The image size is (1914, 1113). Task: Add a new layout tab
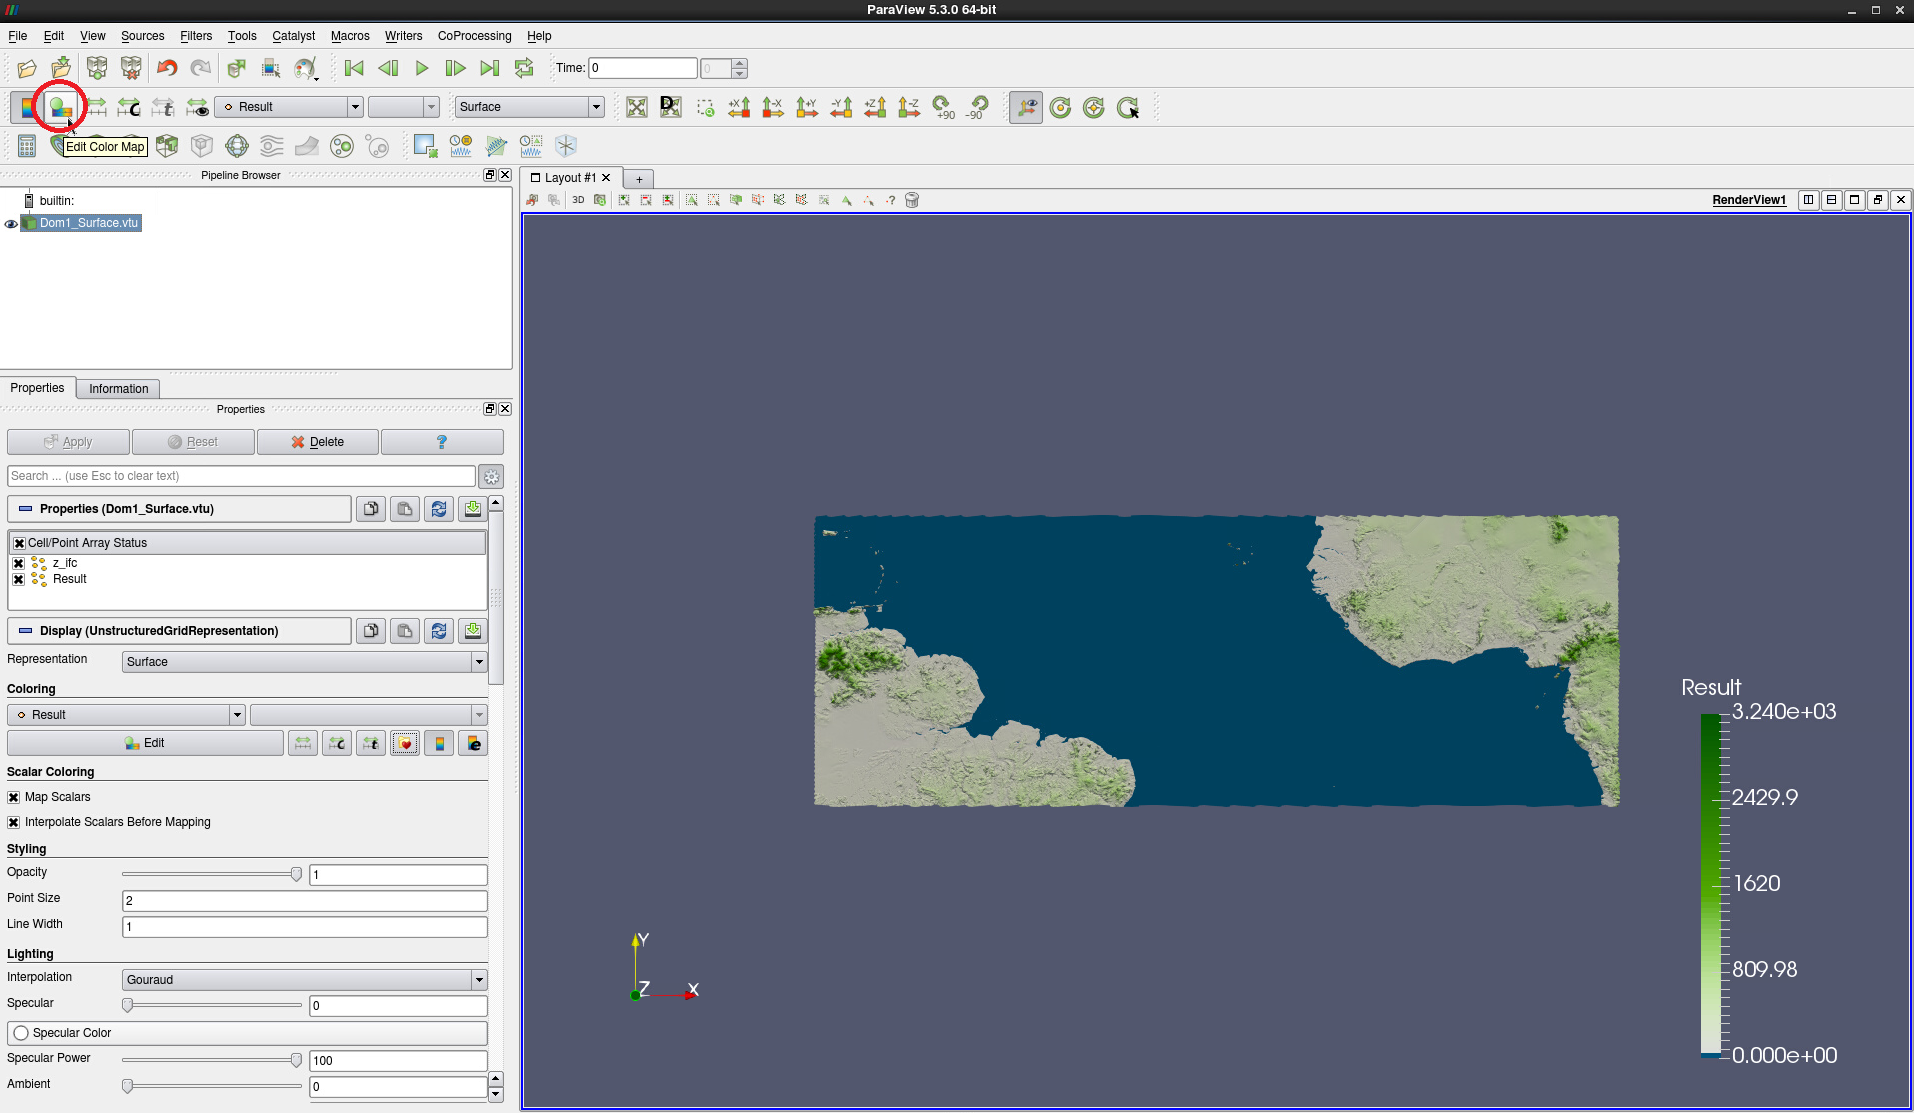click(x=639, y=179)
